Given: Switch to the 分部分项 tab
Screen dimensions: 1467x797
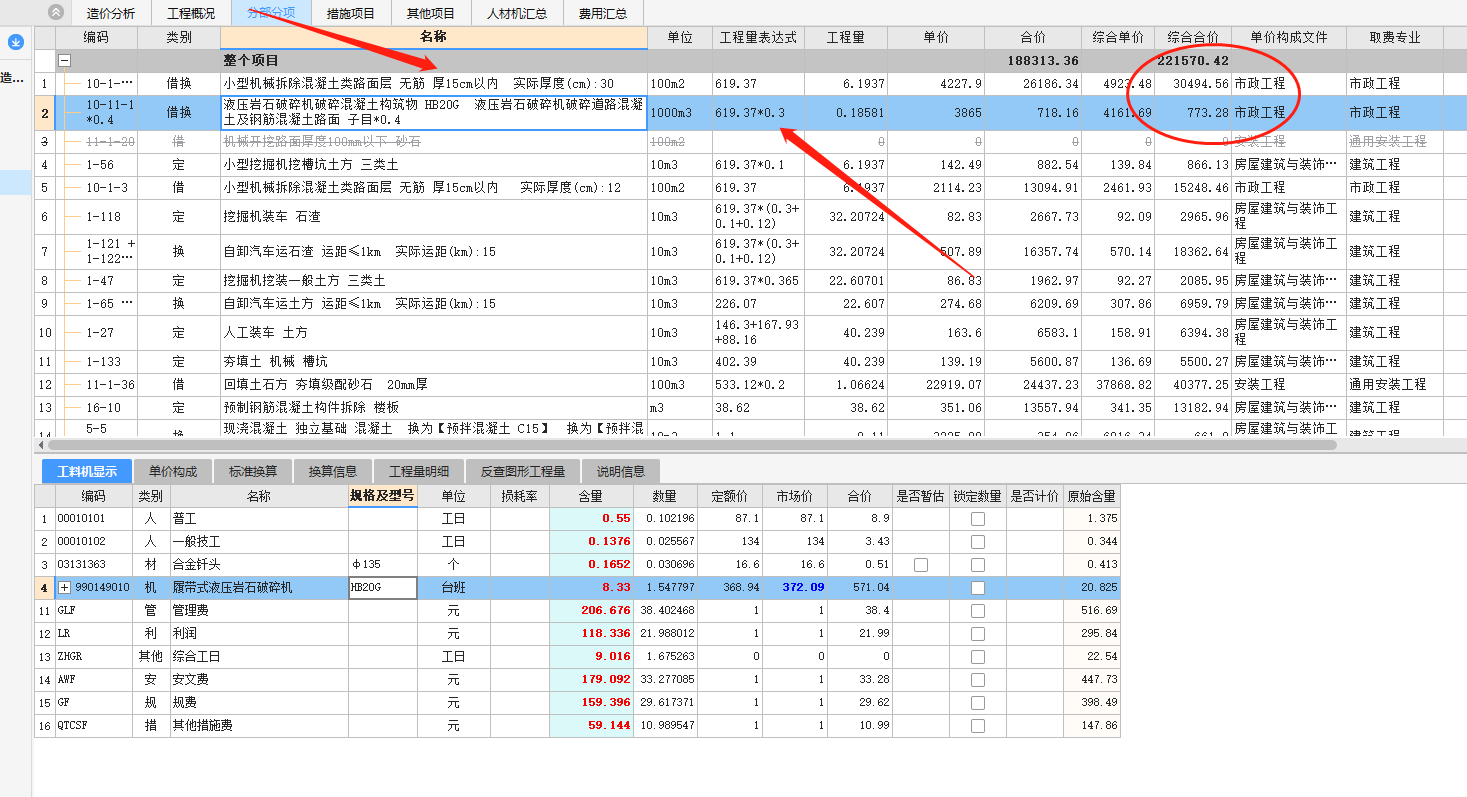Looking at the screenshot, I should coord(271,13).
